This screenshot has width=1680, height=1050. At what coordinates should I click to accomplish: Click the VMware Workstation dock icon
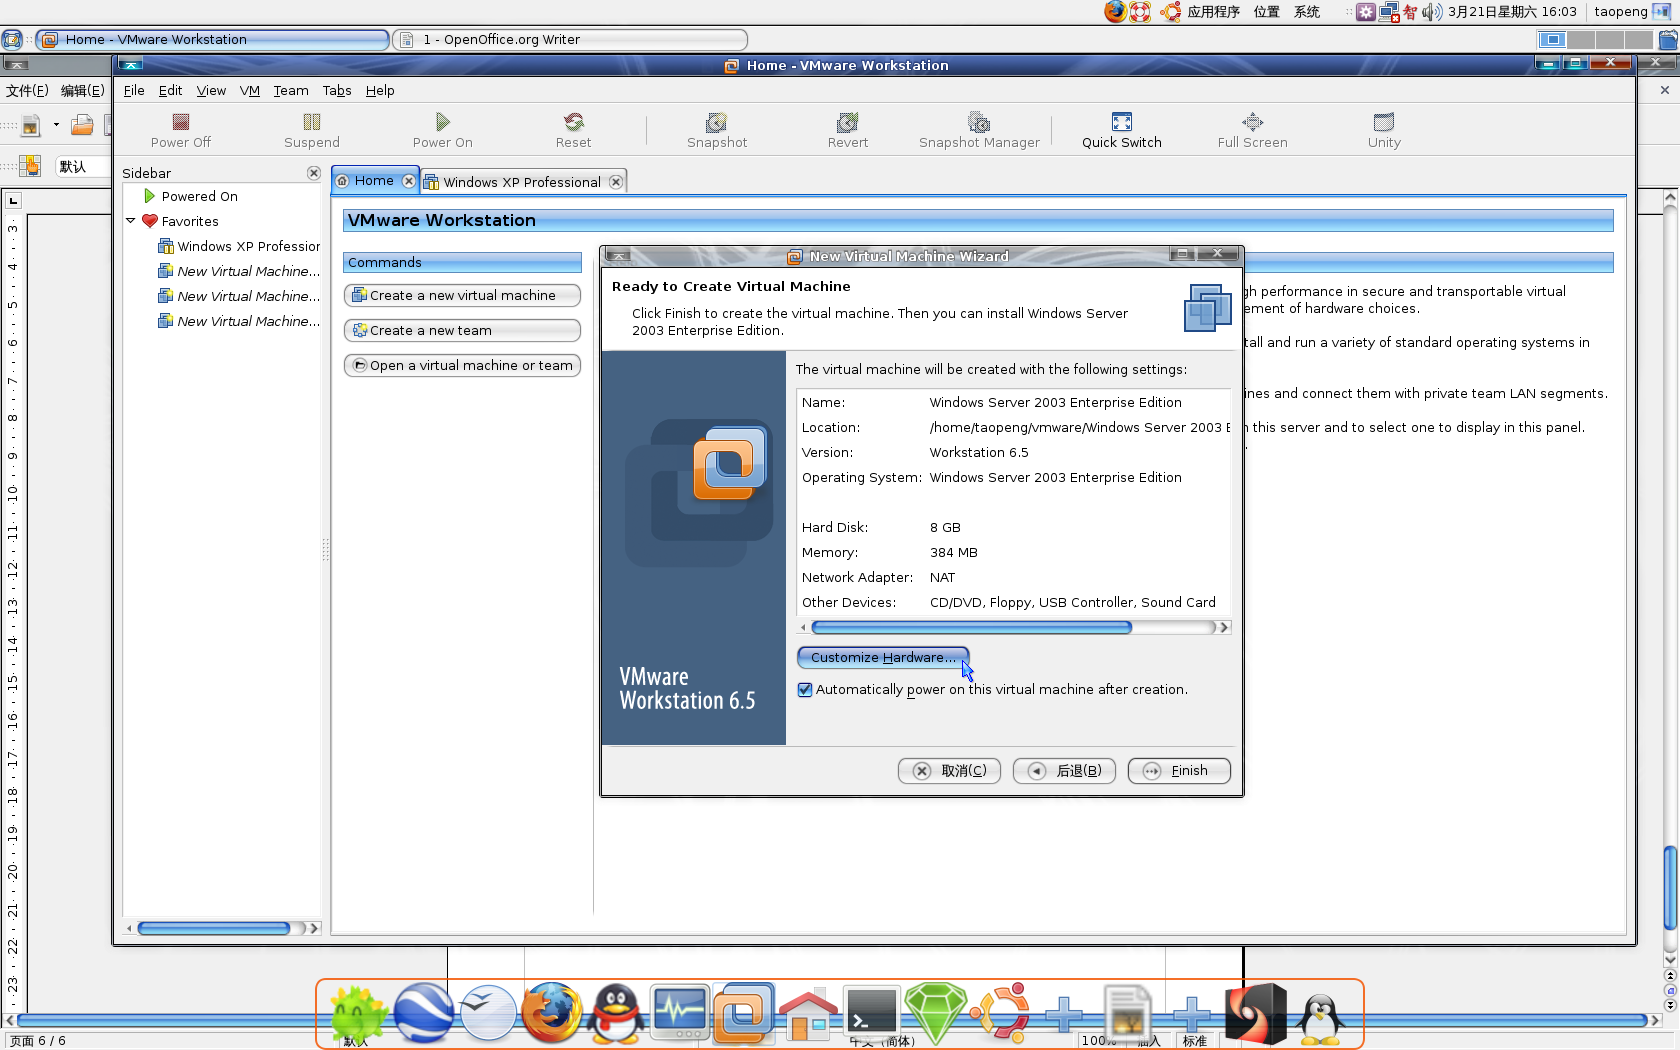tap(743, 1014)
